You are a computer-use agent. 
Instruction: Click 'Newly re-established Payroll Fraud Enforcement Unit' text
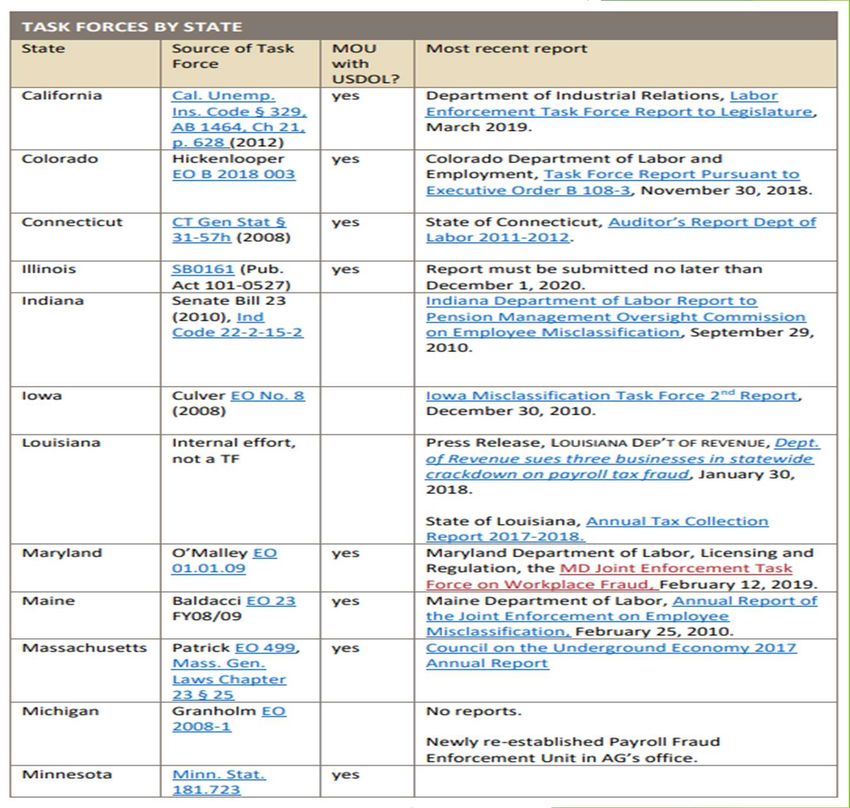573,750
